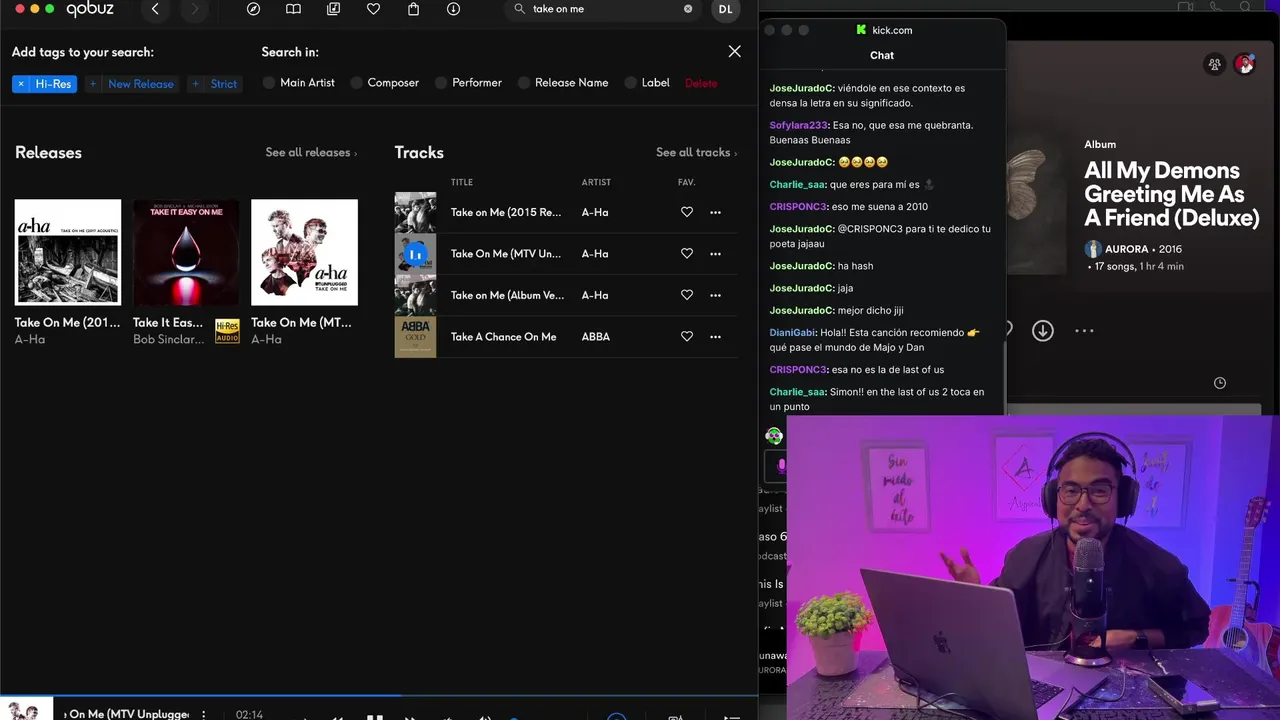Viewport: 1280px width, 720px height.
Task: Open the Magazine book icon in Qobuz toolbar
Action: [293, 9]
